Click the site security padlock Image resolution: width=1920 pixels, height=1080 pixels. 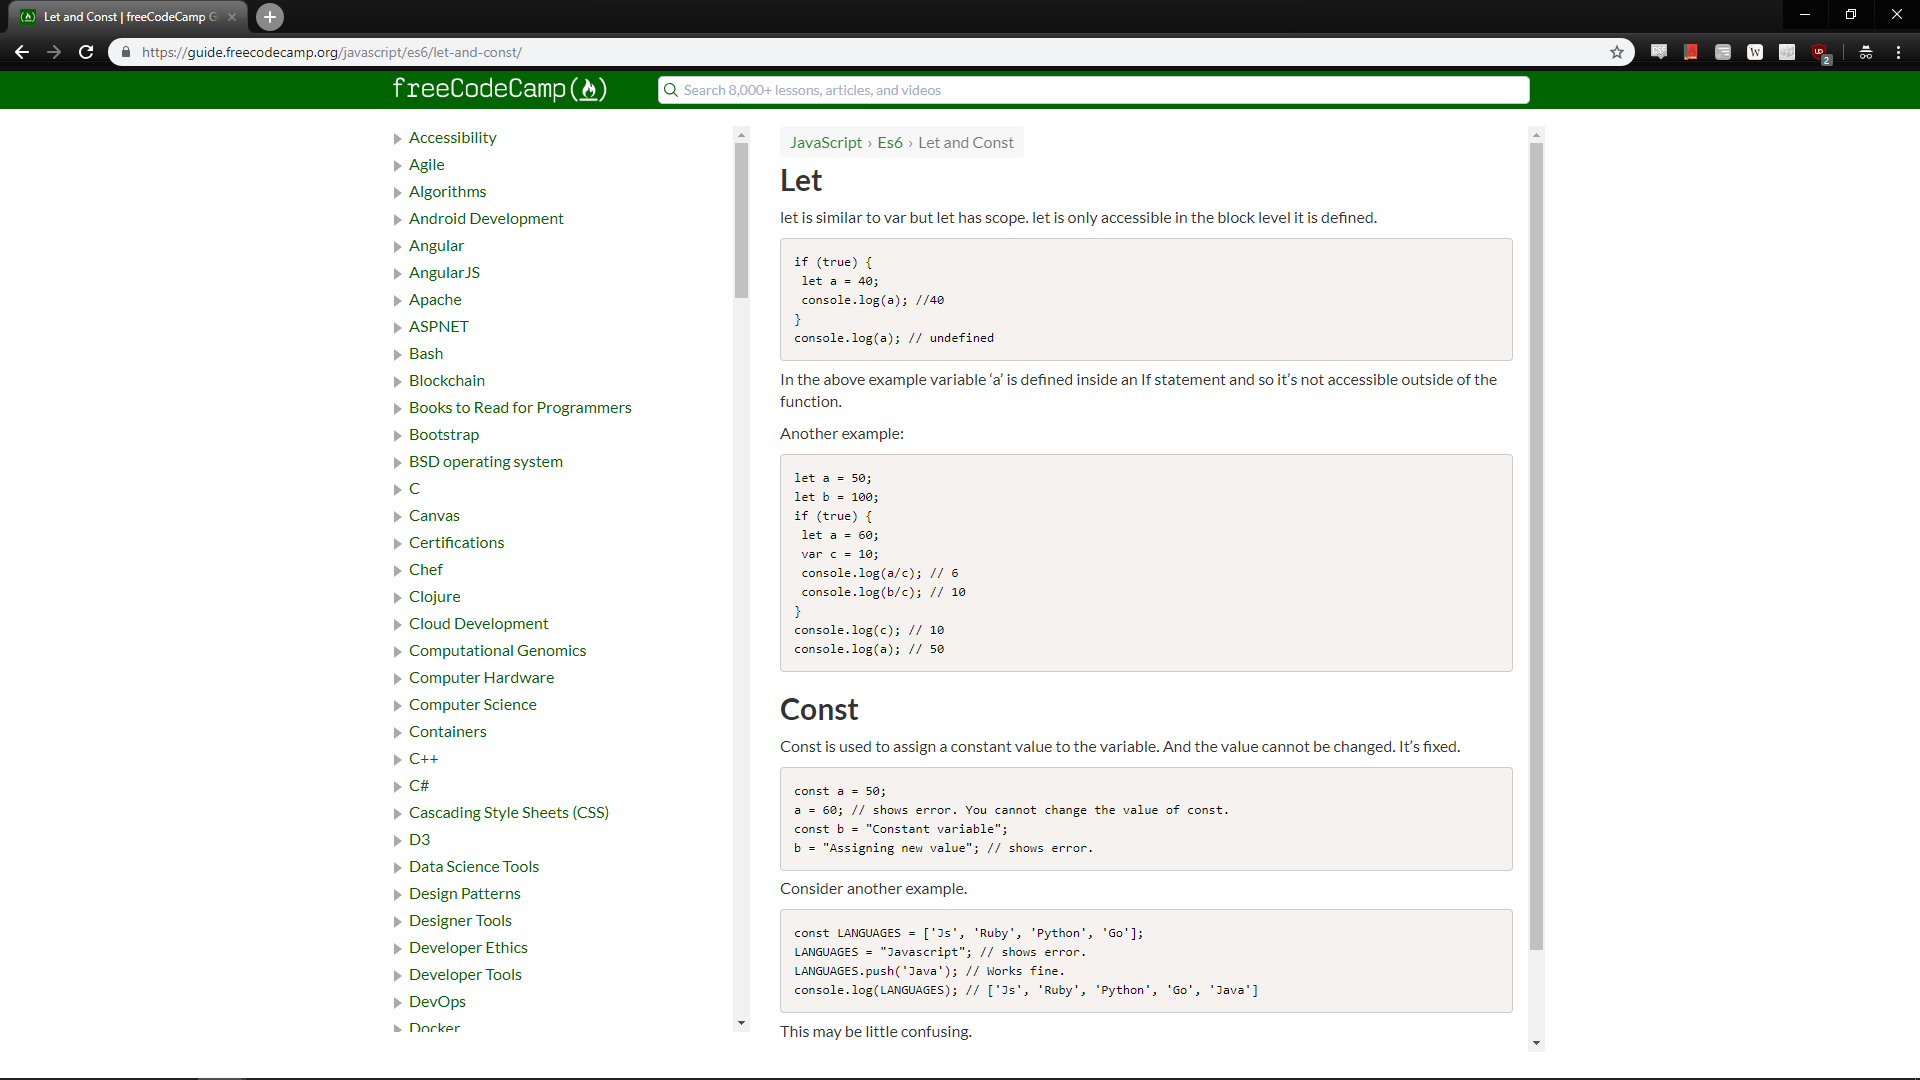[126, 52]
